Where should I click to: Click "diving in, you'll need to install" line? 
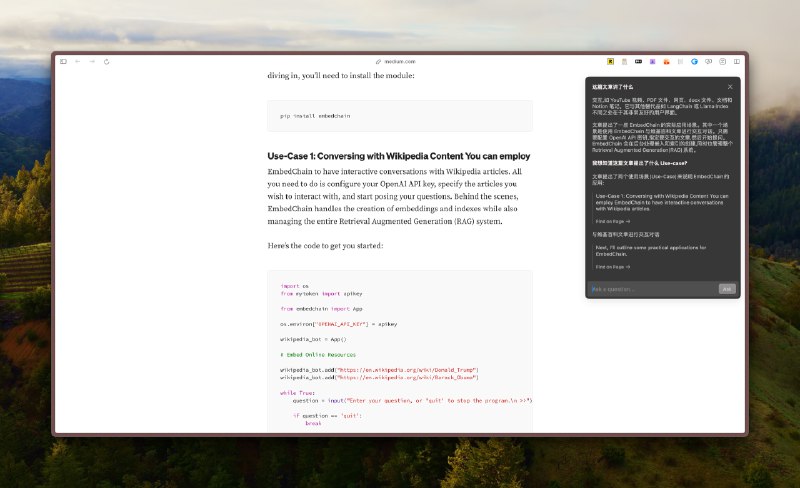[x=341, y=76]
